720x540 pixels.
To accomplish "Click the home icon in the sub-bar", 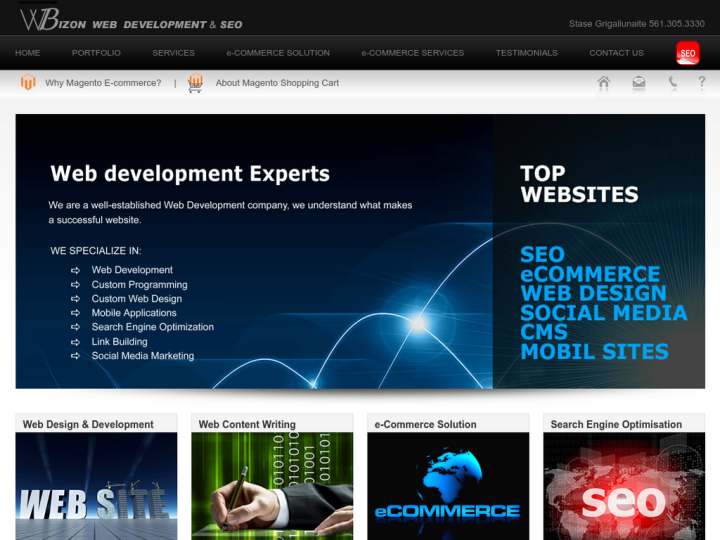I will (603, 83).
